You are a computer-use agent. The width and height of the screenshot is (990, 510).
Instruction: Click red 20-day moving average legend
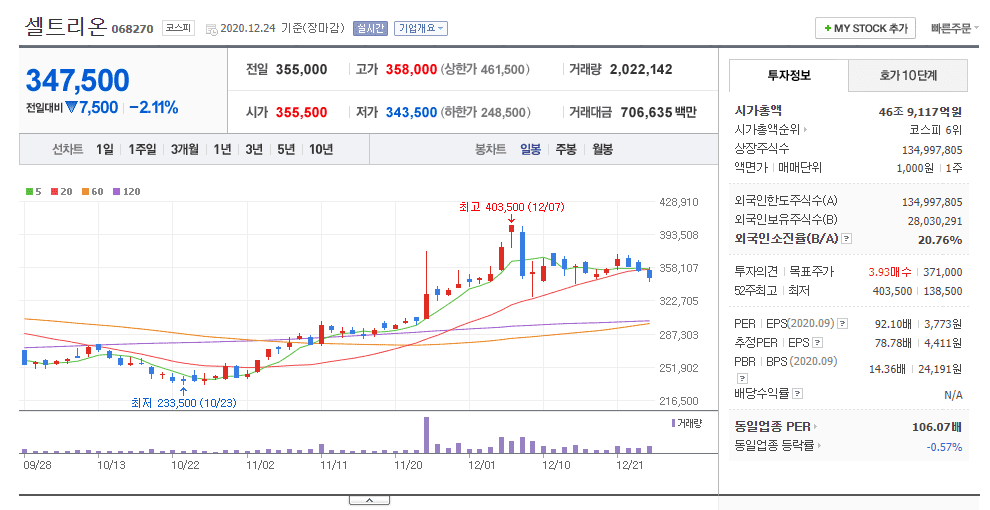click(x=62, y=192)
